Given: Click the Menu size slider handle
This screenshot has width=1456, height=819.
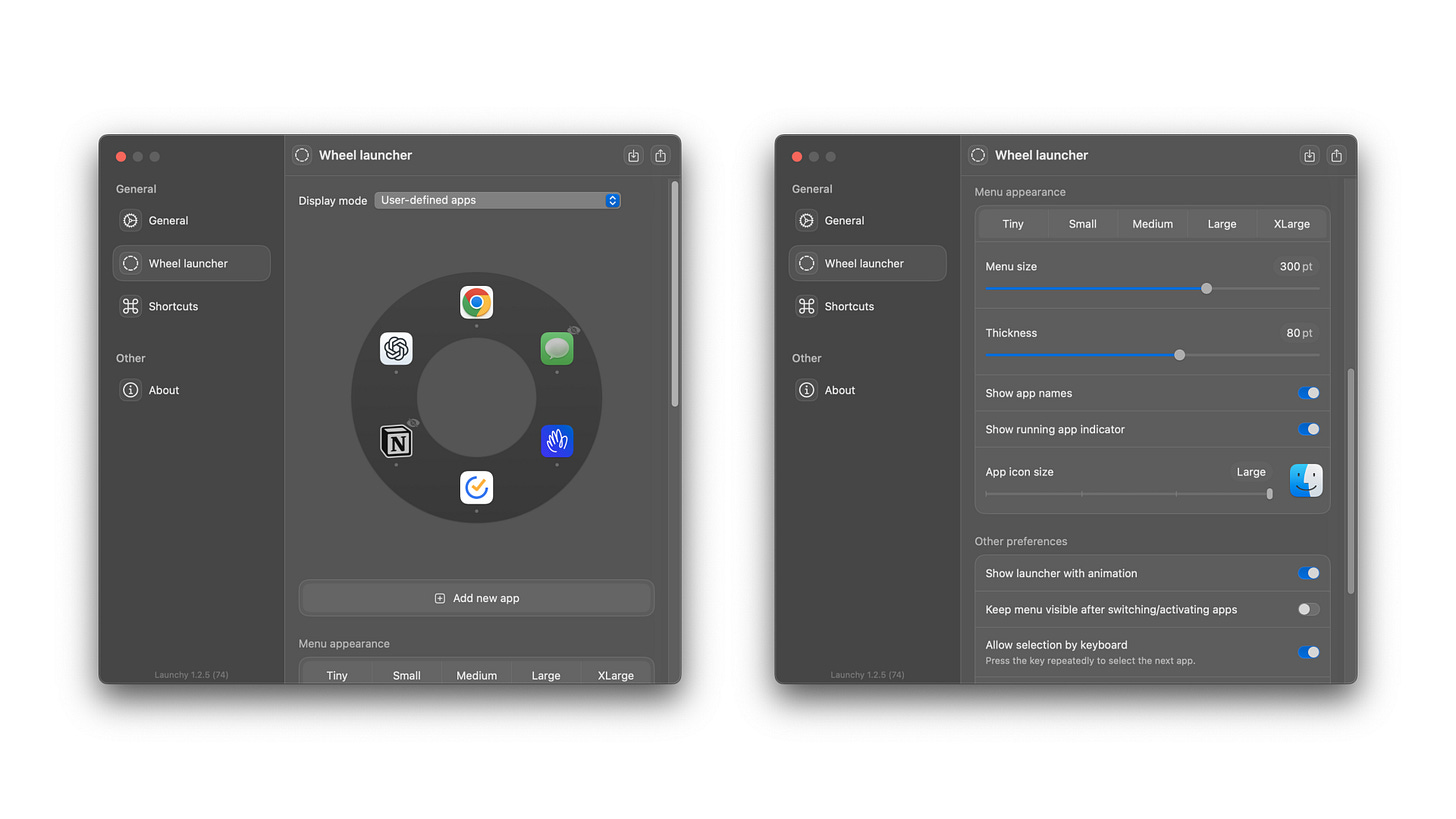Looking at the screenshot, I should pyautogui.click(x=1206, y=288).
